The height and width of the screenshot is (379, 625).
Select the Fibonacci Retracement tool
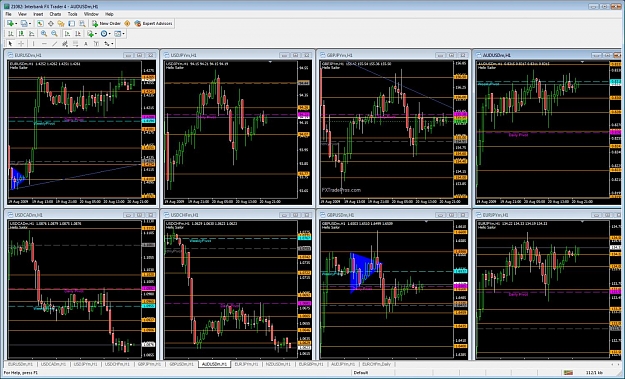click(75, 43)
